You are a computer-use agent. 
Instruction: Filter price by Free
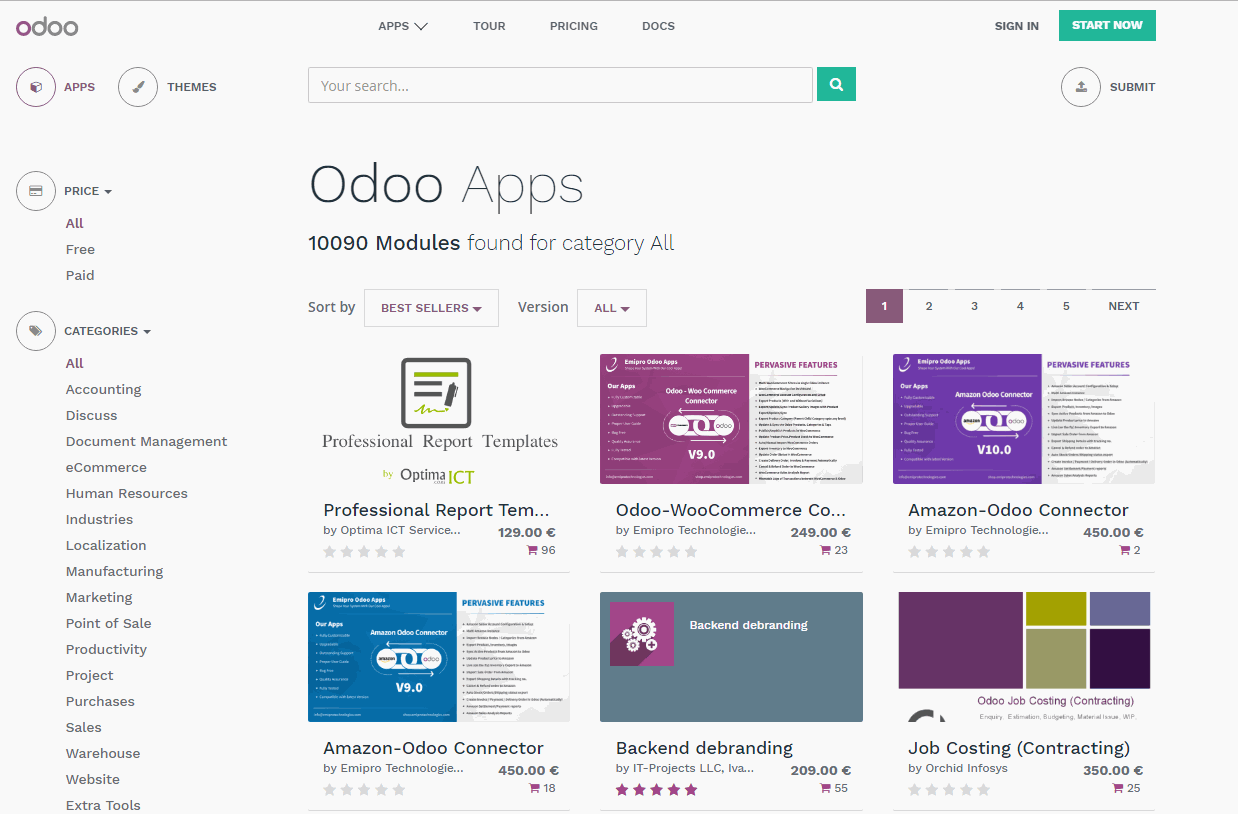pos(80,249)
